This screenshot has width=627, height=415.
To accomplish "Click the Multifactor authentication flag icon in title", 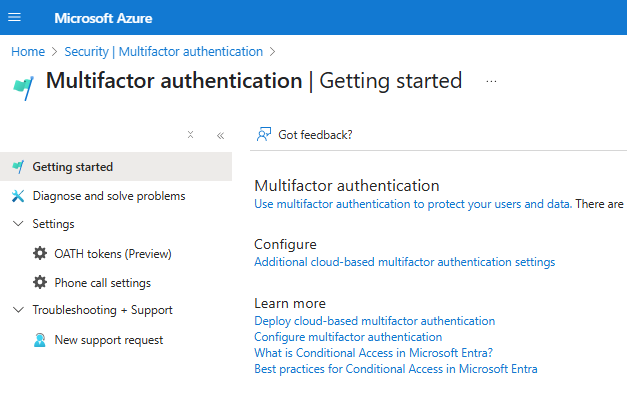I will point(23,88).
